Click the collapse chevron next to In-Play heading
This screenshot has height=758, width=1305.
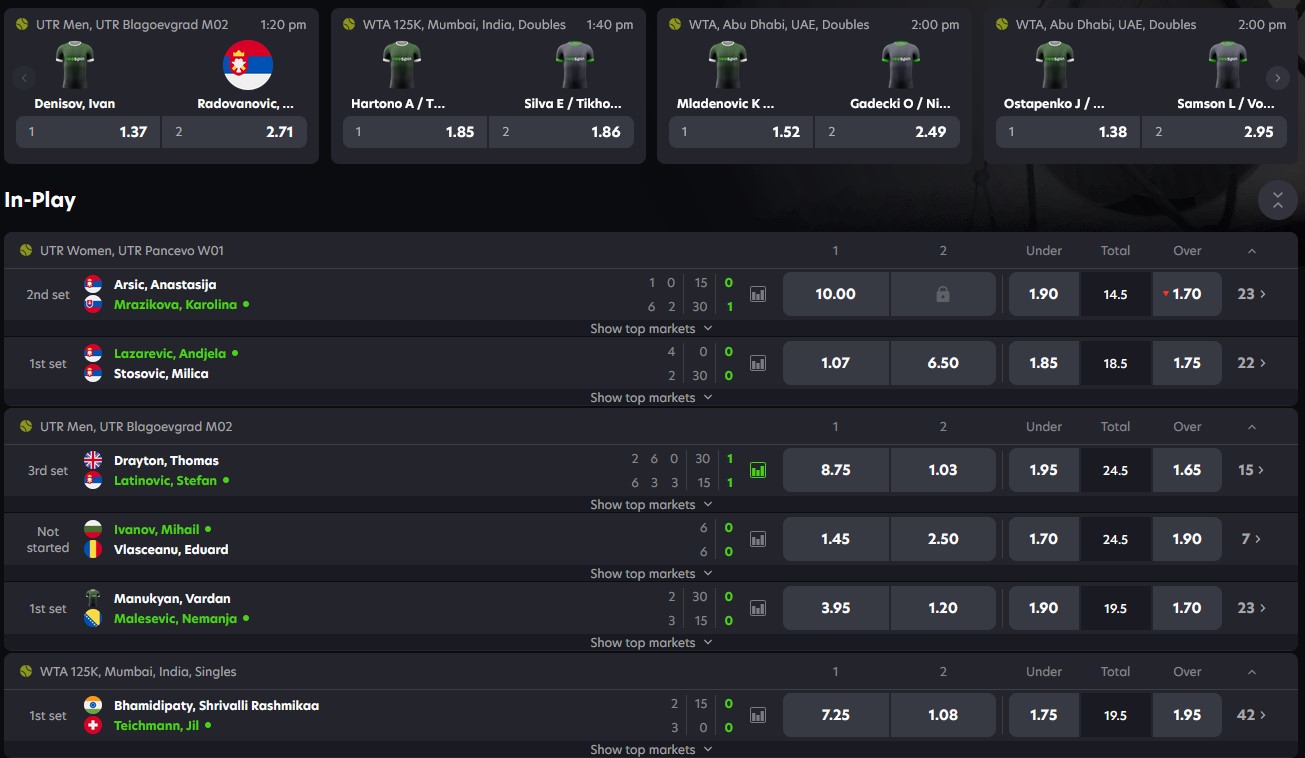(x=1277, y=200)
